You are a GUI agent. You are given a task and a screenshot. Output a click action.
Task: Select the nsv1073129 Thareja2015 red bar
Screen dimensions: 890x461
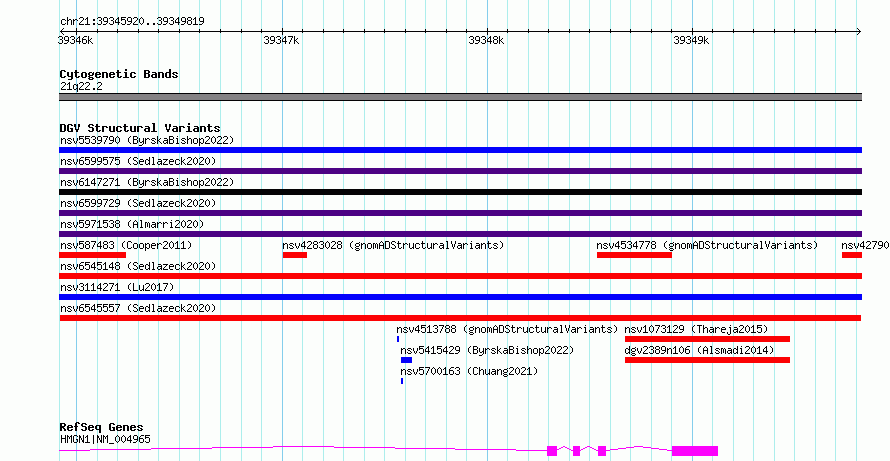pos(707,339)
